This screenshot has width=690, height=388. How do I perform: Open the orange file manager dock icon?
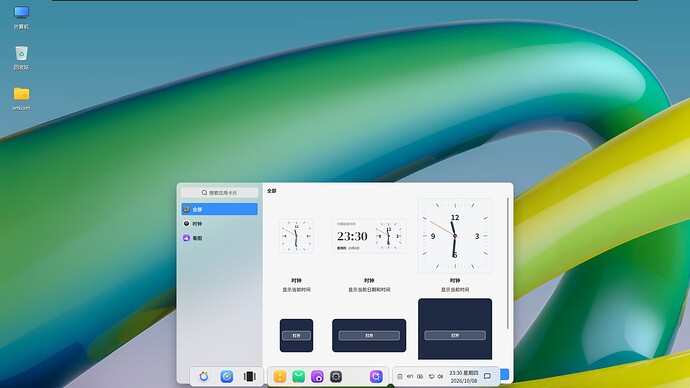click(280, 376)
